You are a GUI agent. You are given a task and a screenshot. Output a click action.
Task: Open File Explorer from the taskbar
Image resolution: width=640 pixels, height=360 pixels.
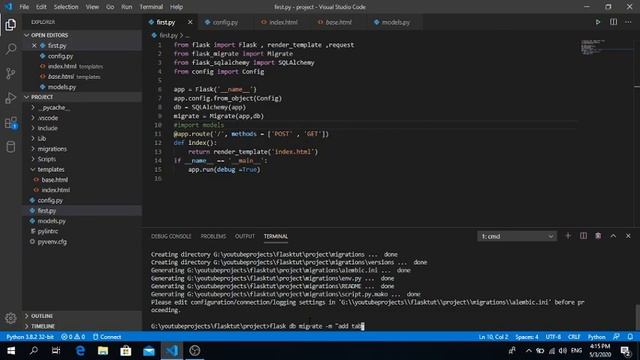coord(103,351)
